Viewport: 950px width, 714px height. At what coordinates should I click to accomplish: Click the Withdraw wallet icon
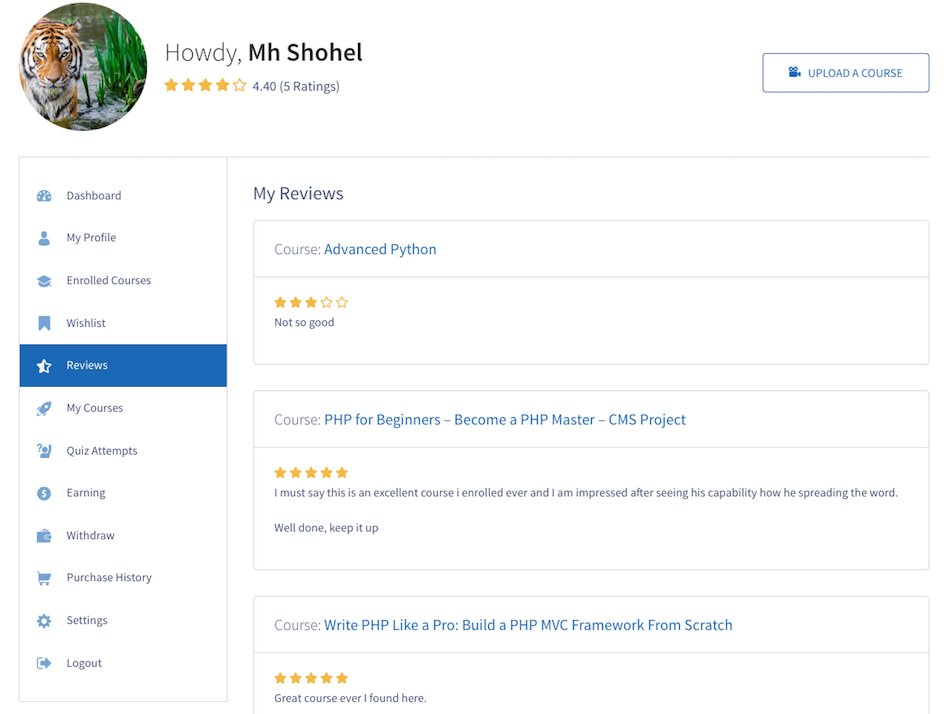(44, 536)
